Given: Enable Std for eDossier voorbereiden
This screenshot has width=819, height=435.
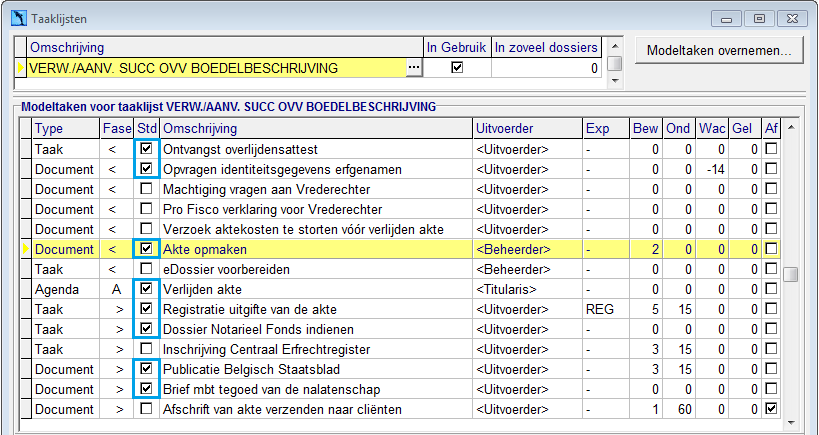Looking at the screenshot, I should click(x=147, y=269).
